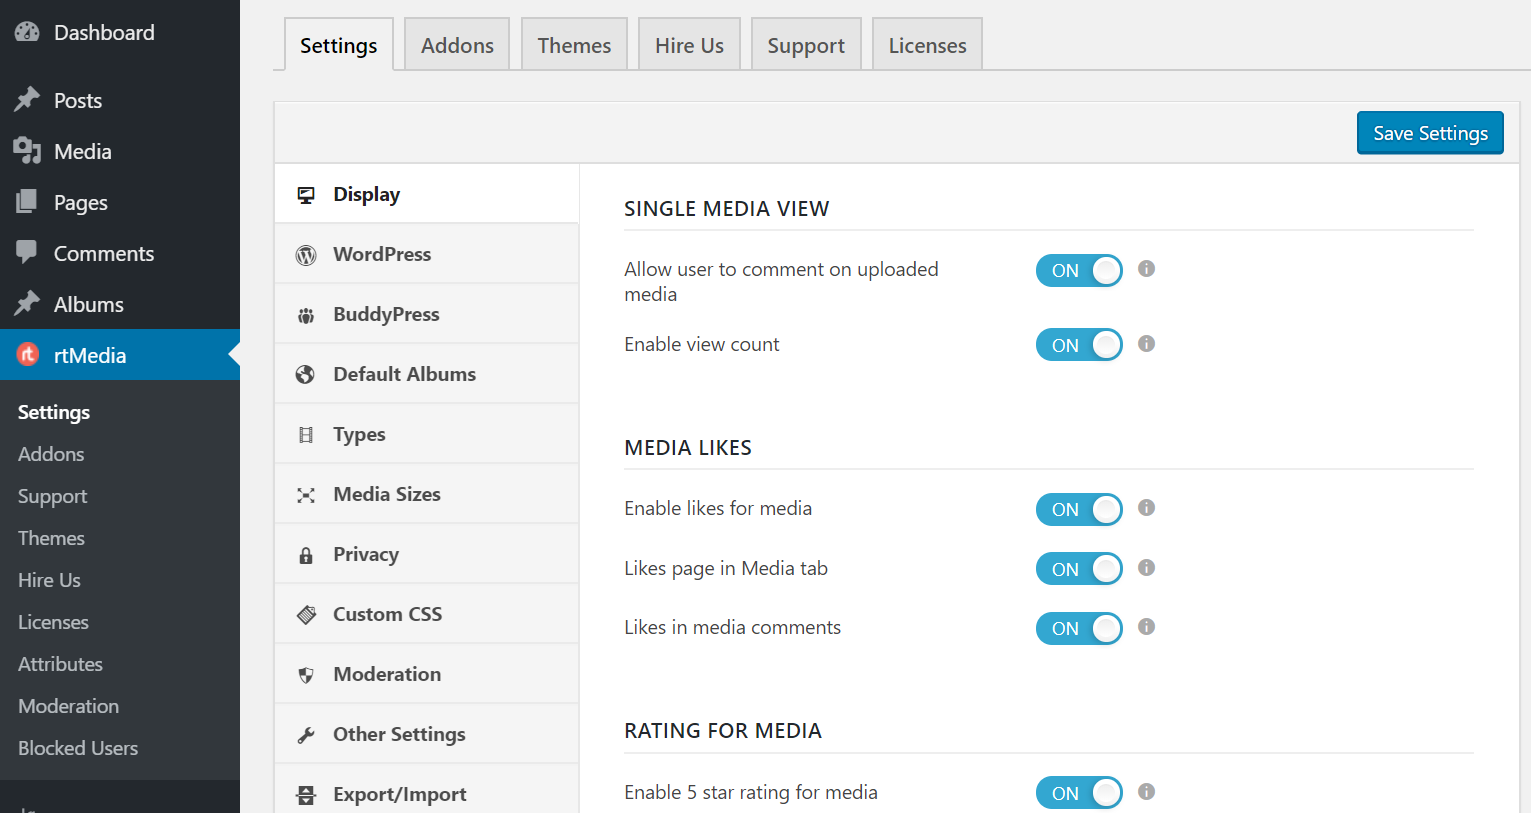Click the BuddyPress icon in settings navigation
Viewport: 1531px width, 813px height.
click(x=306, y=313)
